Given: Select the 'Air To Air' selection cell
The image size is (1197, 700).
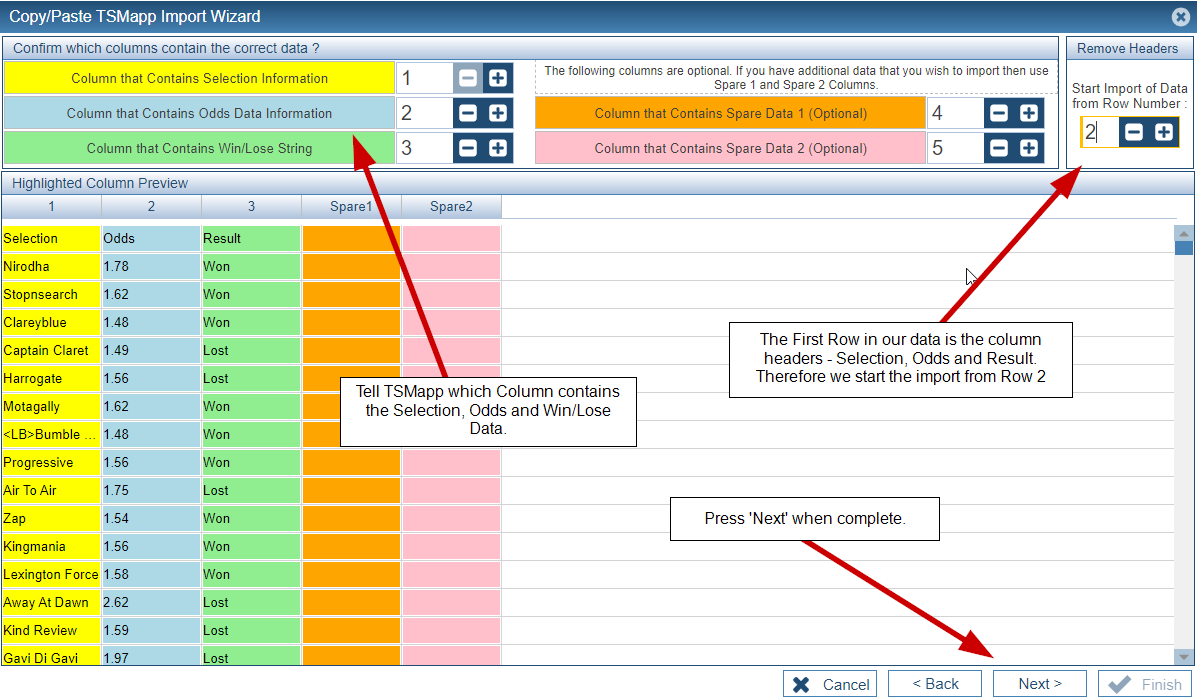Looking at the screenshot, I should point(51,490).
